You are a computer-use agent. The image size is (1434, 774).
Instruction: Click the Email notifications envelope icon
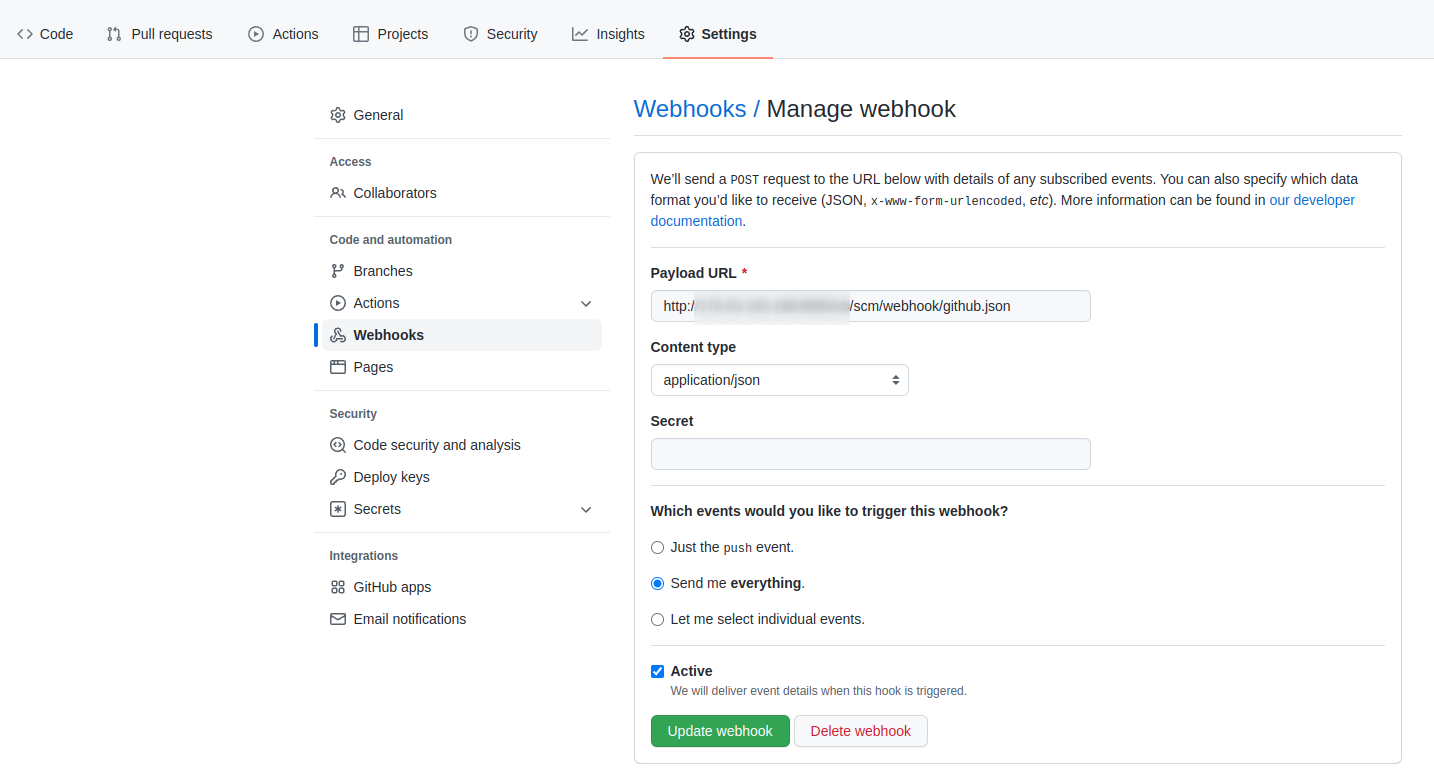pos(338,619)
